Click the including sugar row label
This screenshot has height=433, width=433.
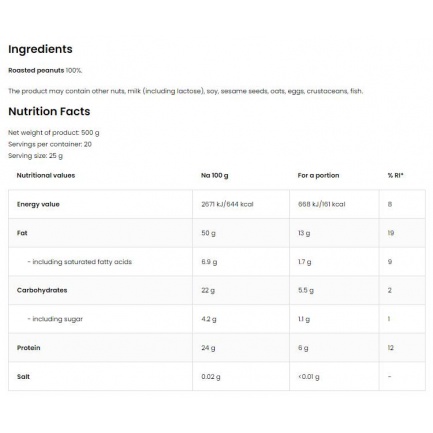click(x=55, y=319)
